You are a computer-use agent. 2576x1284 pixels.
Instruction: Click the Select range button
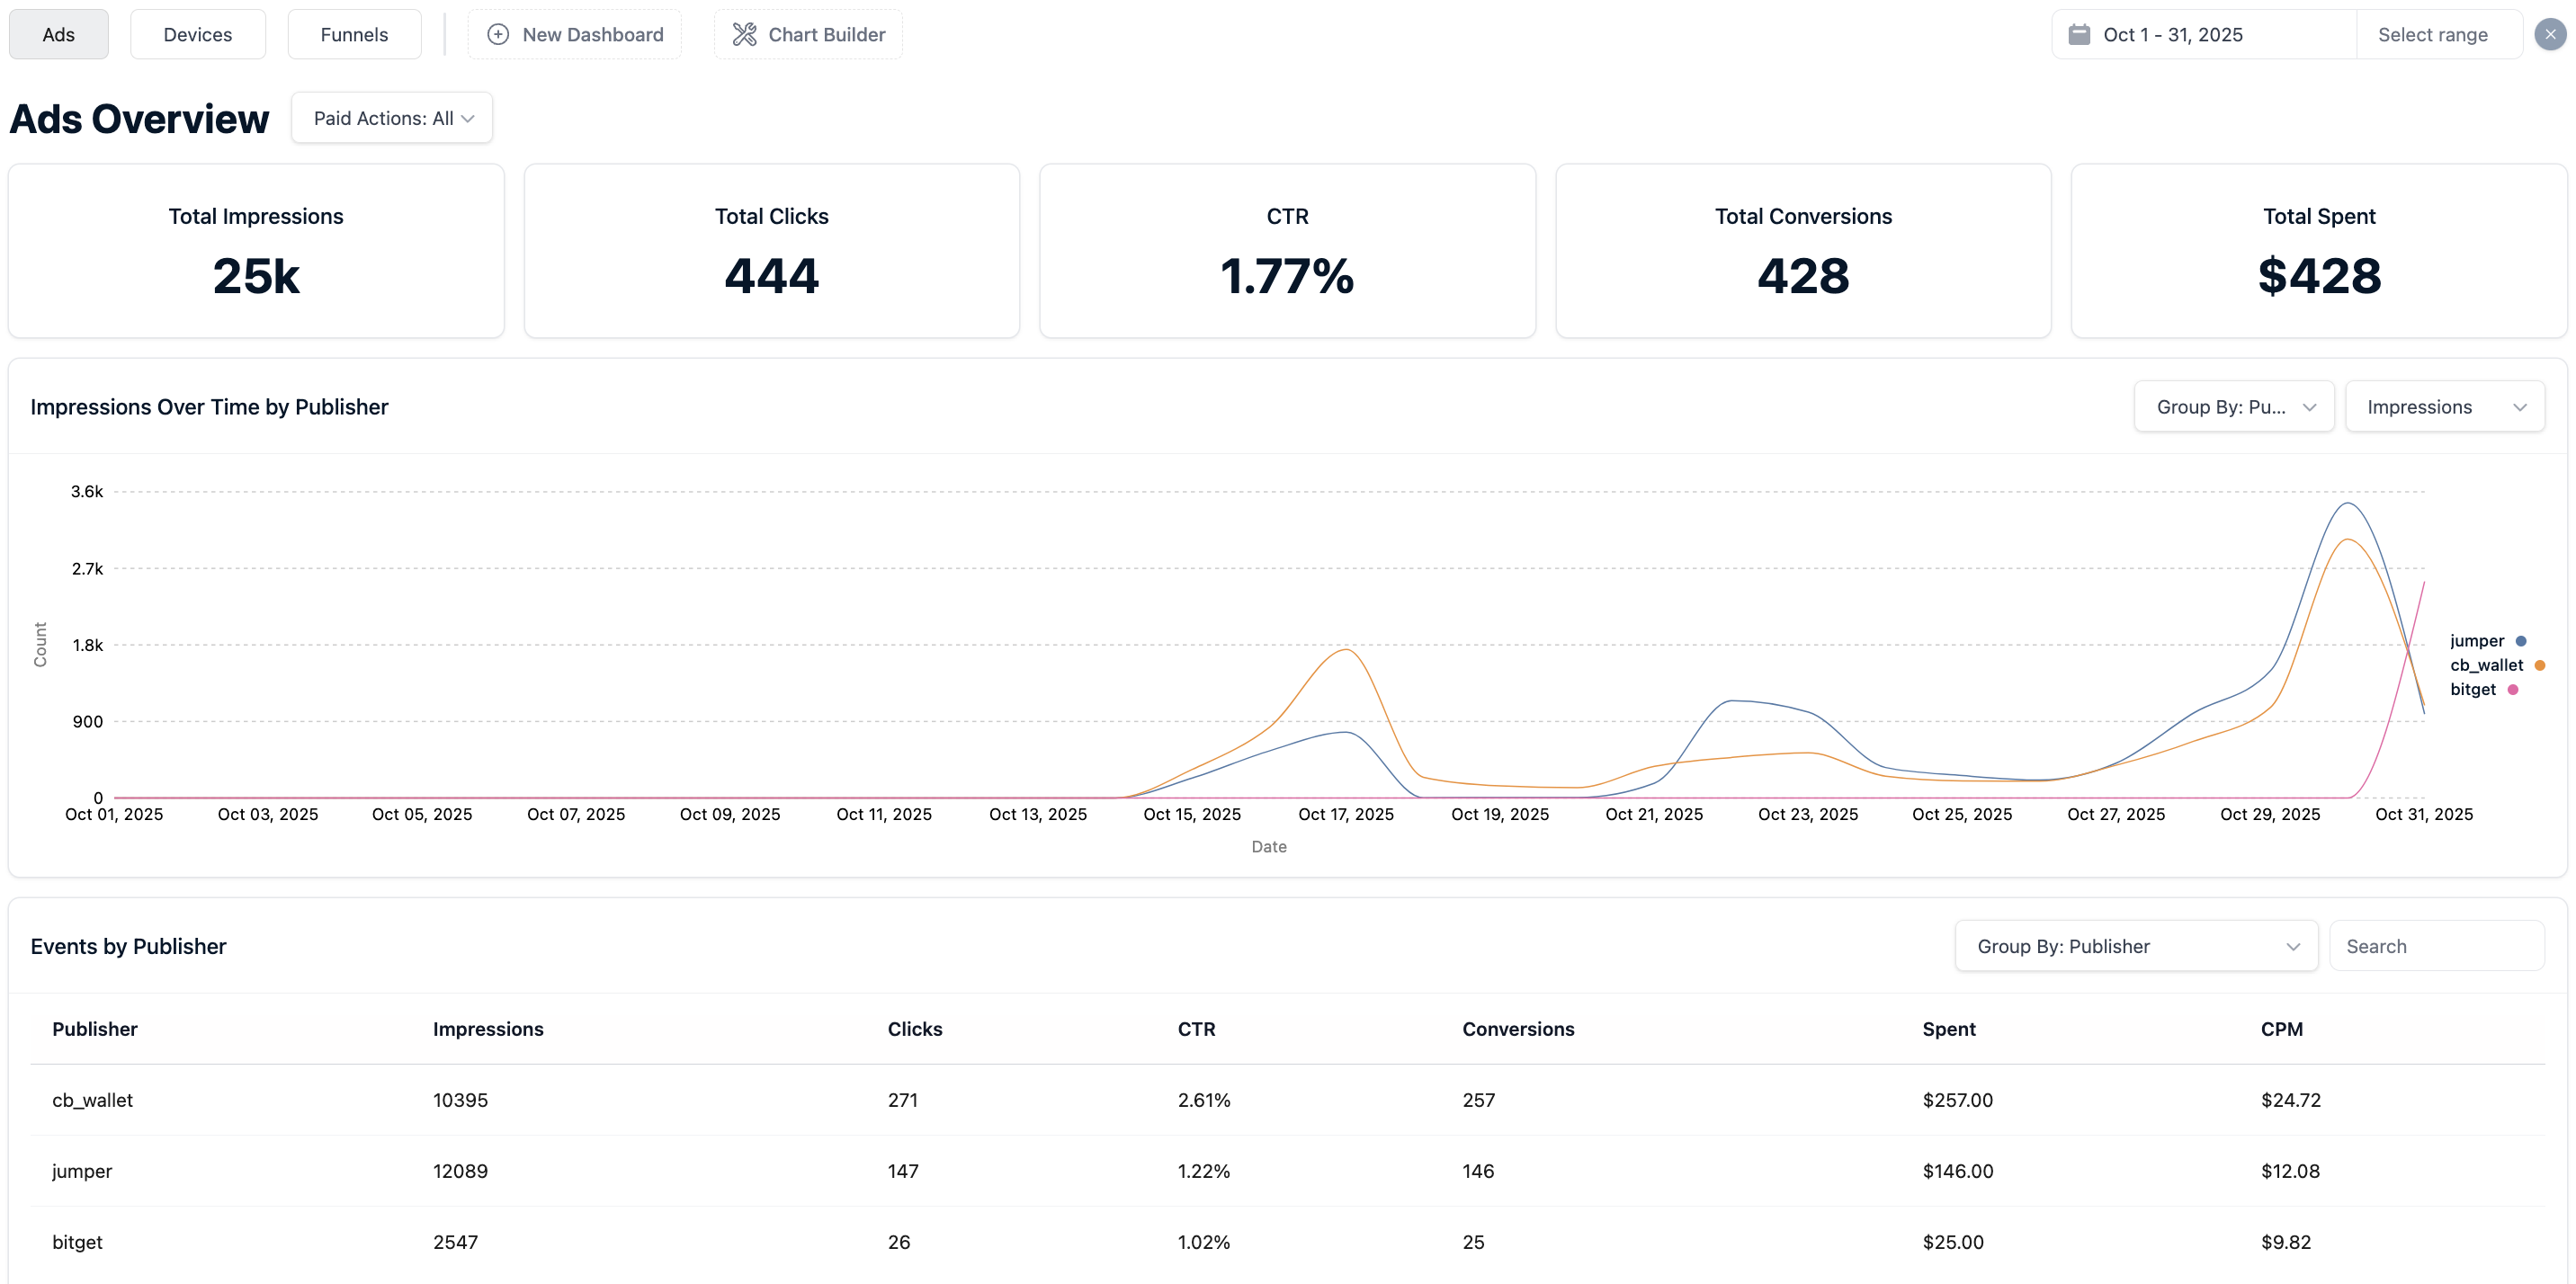coord(2432,35)
